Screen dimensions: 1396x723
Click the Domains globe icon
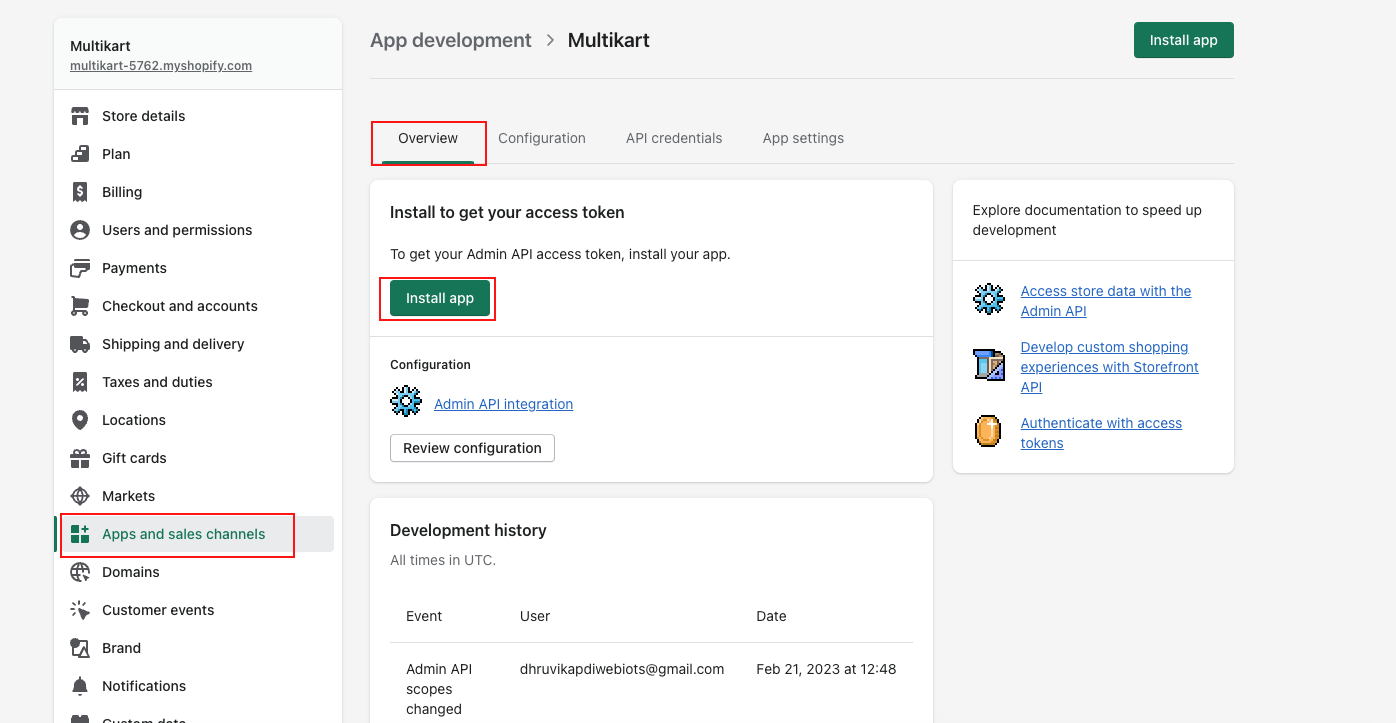click(80, 572)
